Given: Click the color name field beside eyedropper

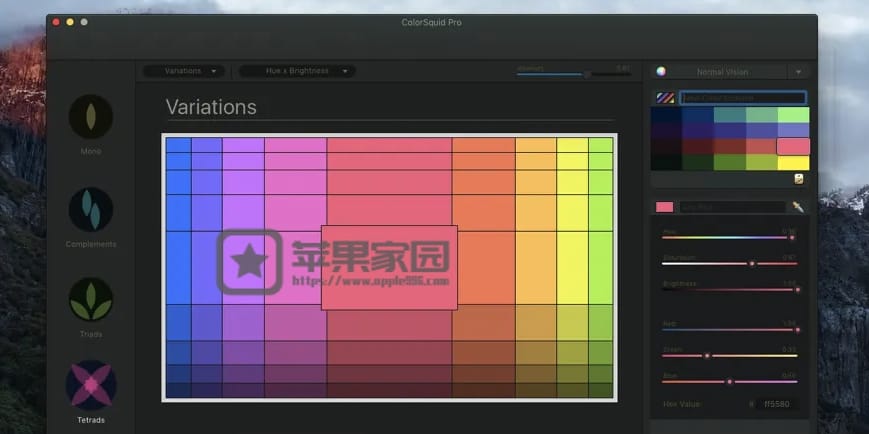Looking at the screenshot, I should pos(733,207).
